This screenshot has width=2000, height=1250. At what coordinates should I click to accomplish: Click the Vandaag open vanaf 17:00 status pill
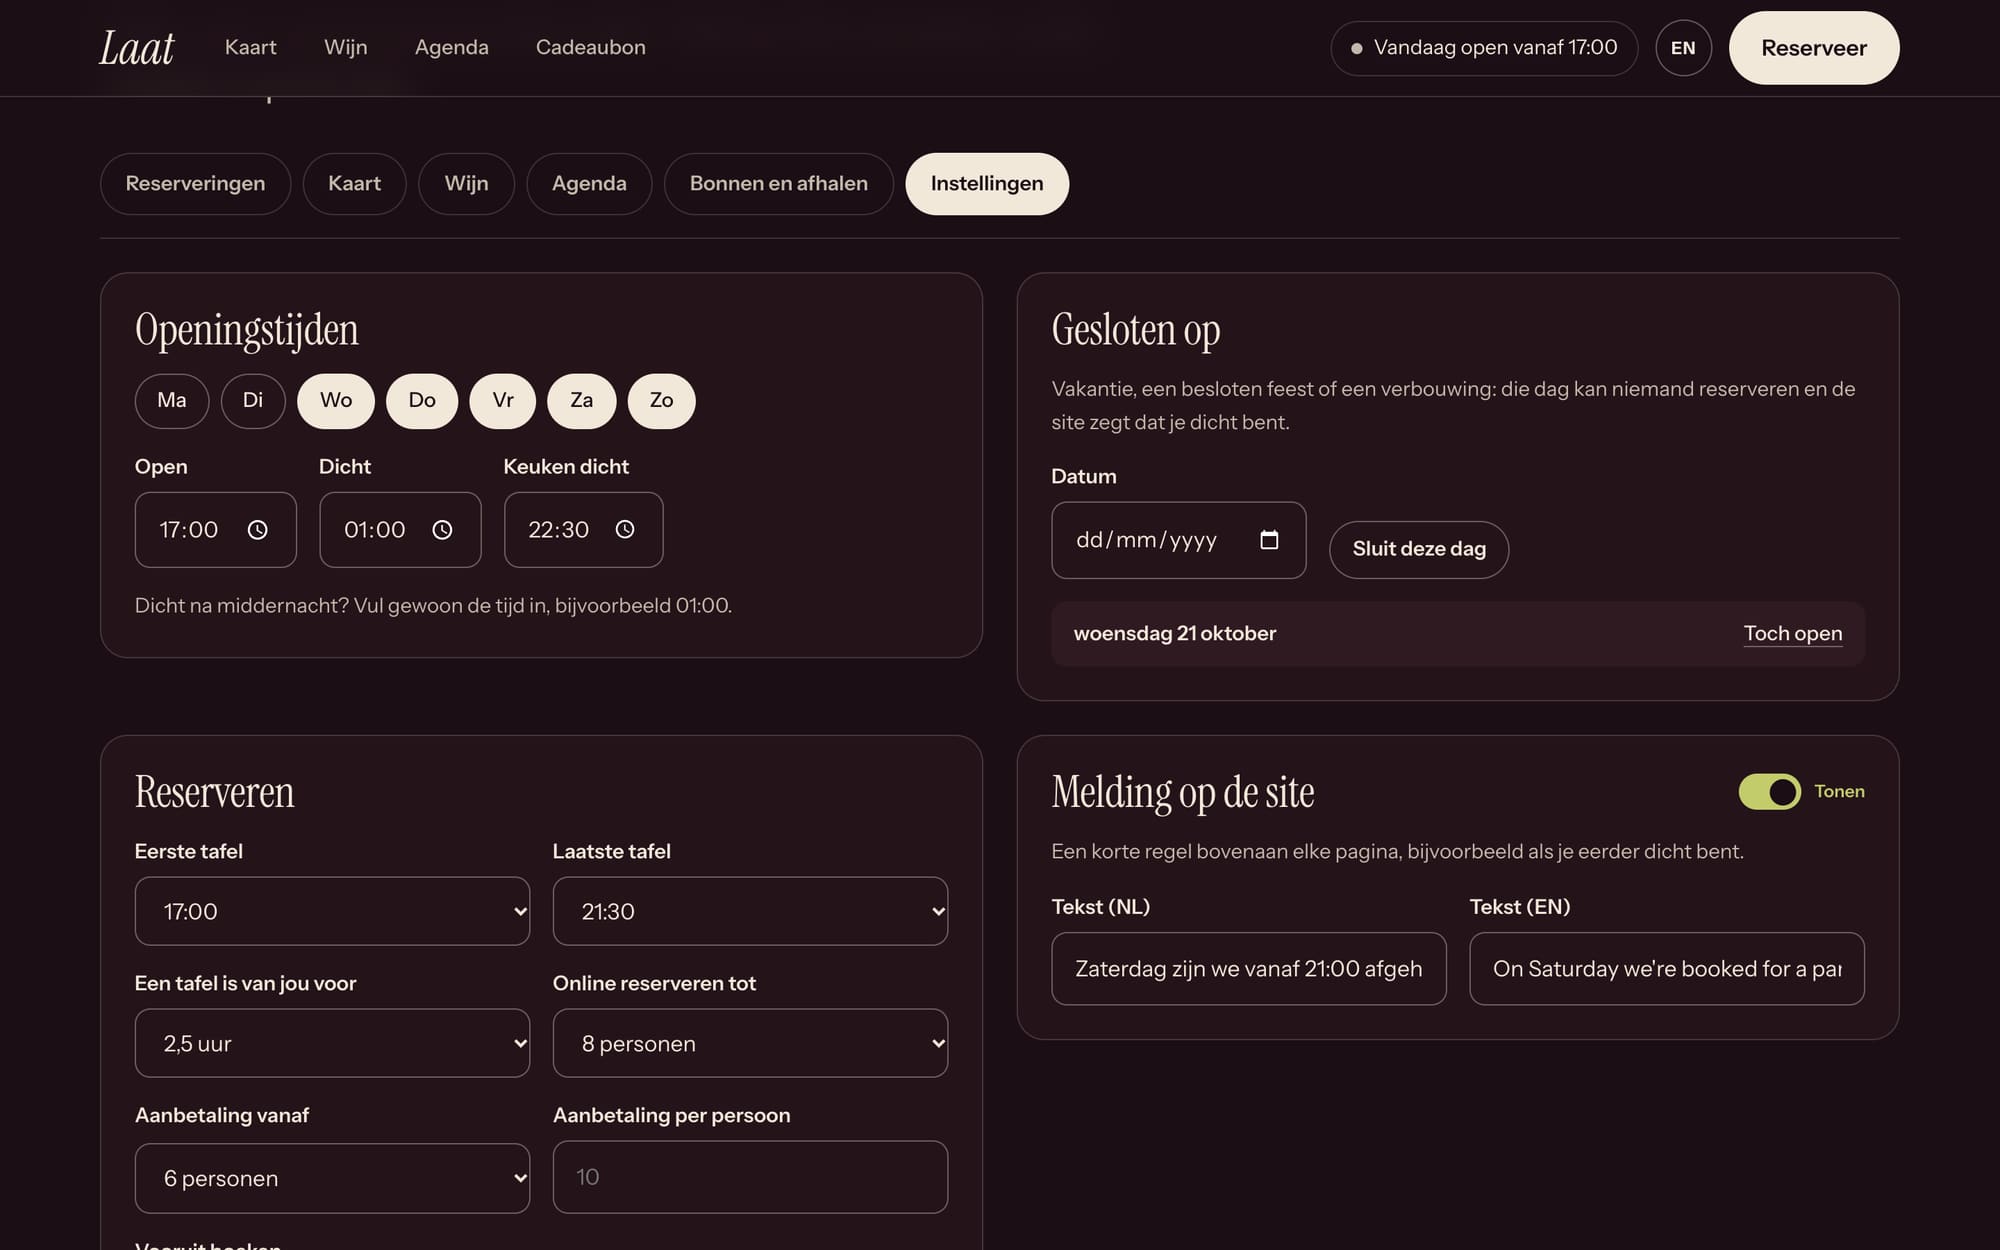[1484, 48]
